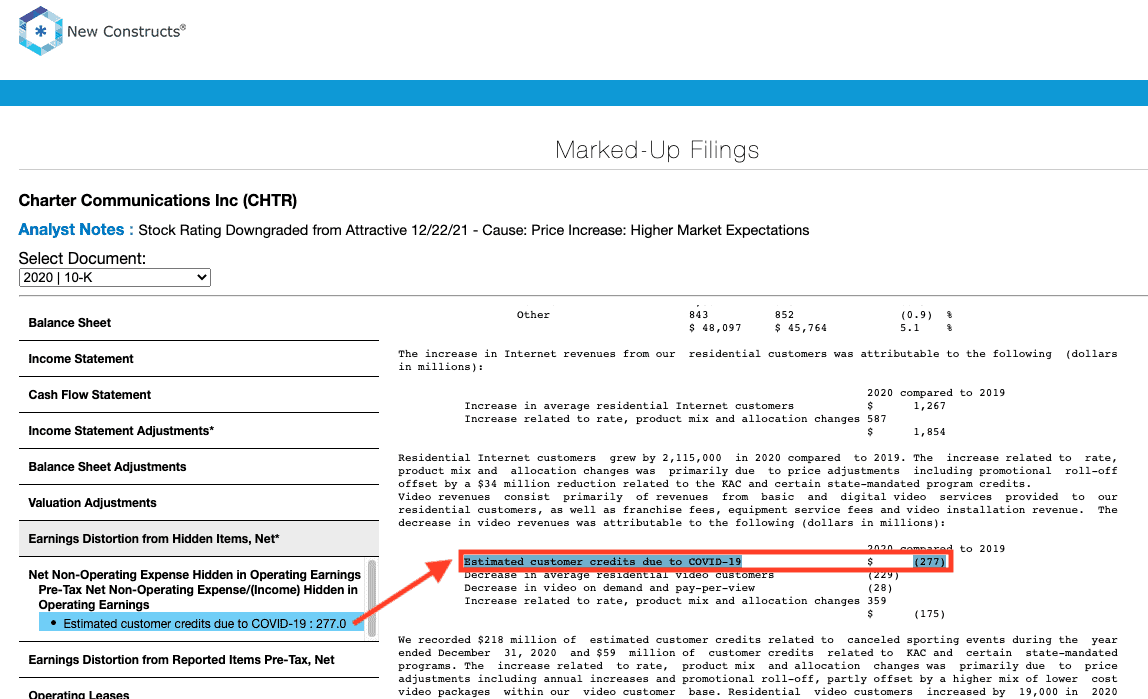This screenshot has width=1148, height=699.
Task: Click the highlighted (277) value in filing
Action: point(930,561)
